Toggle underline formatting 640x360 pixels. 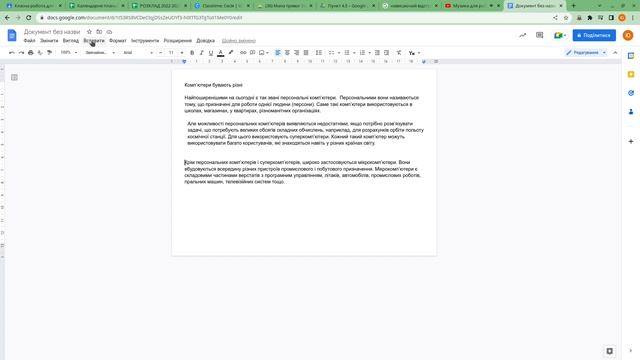(211, 53)
